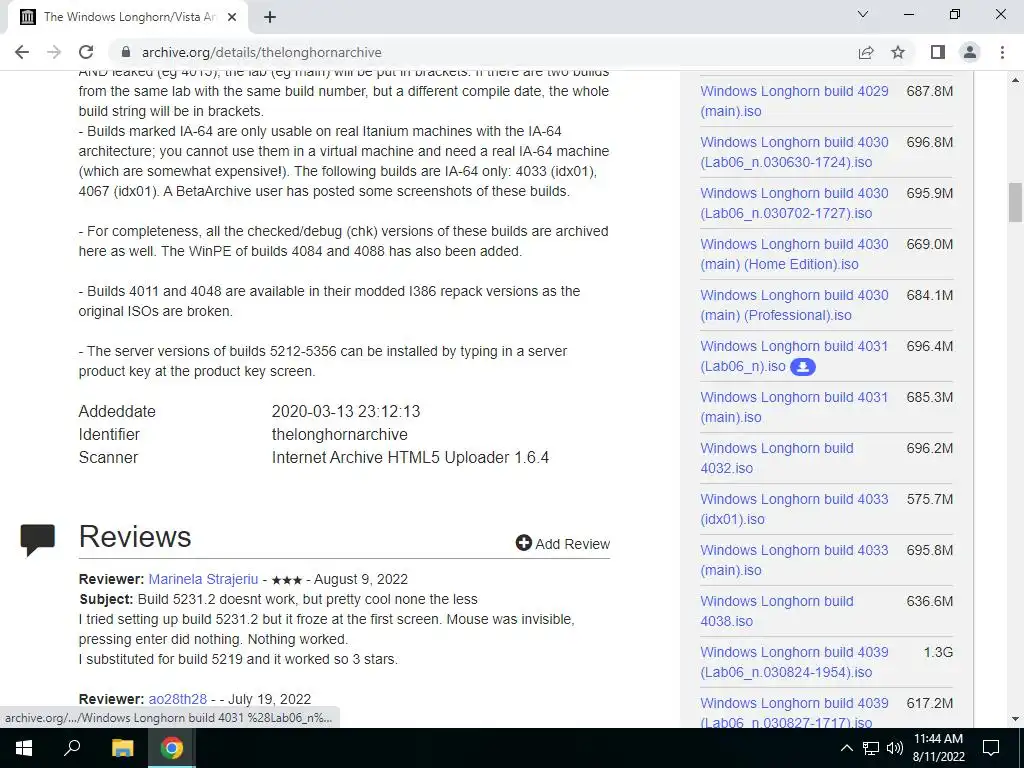Open Windows taskbar search
Image resolution: width=1024 pixels, height=768 pixels.
pos(72,748)
